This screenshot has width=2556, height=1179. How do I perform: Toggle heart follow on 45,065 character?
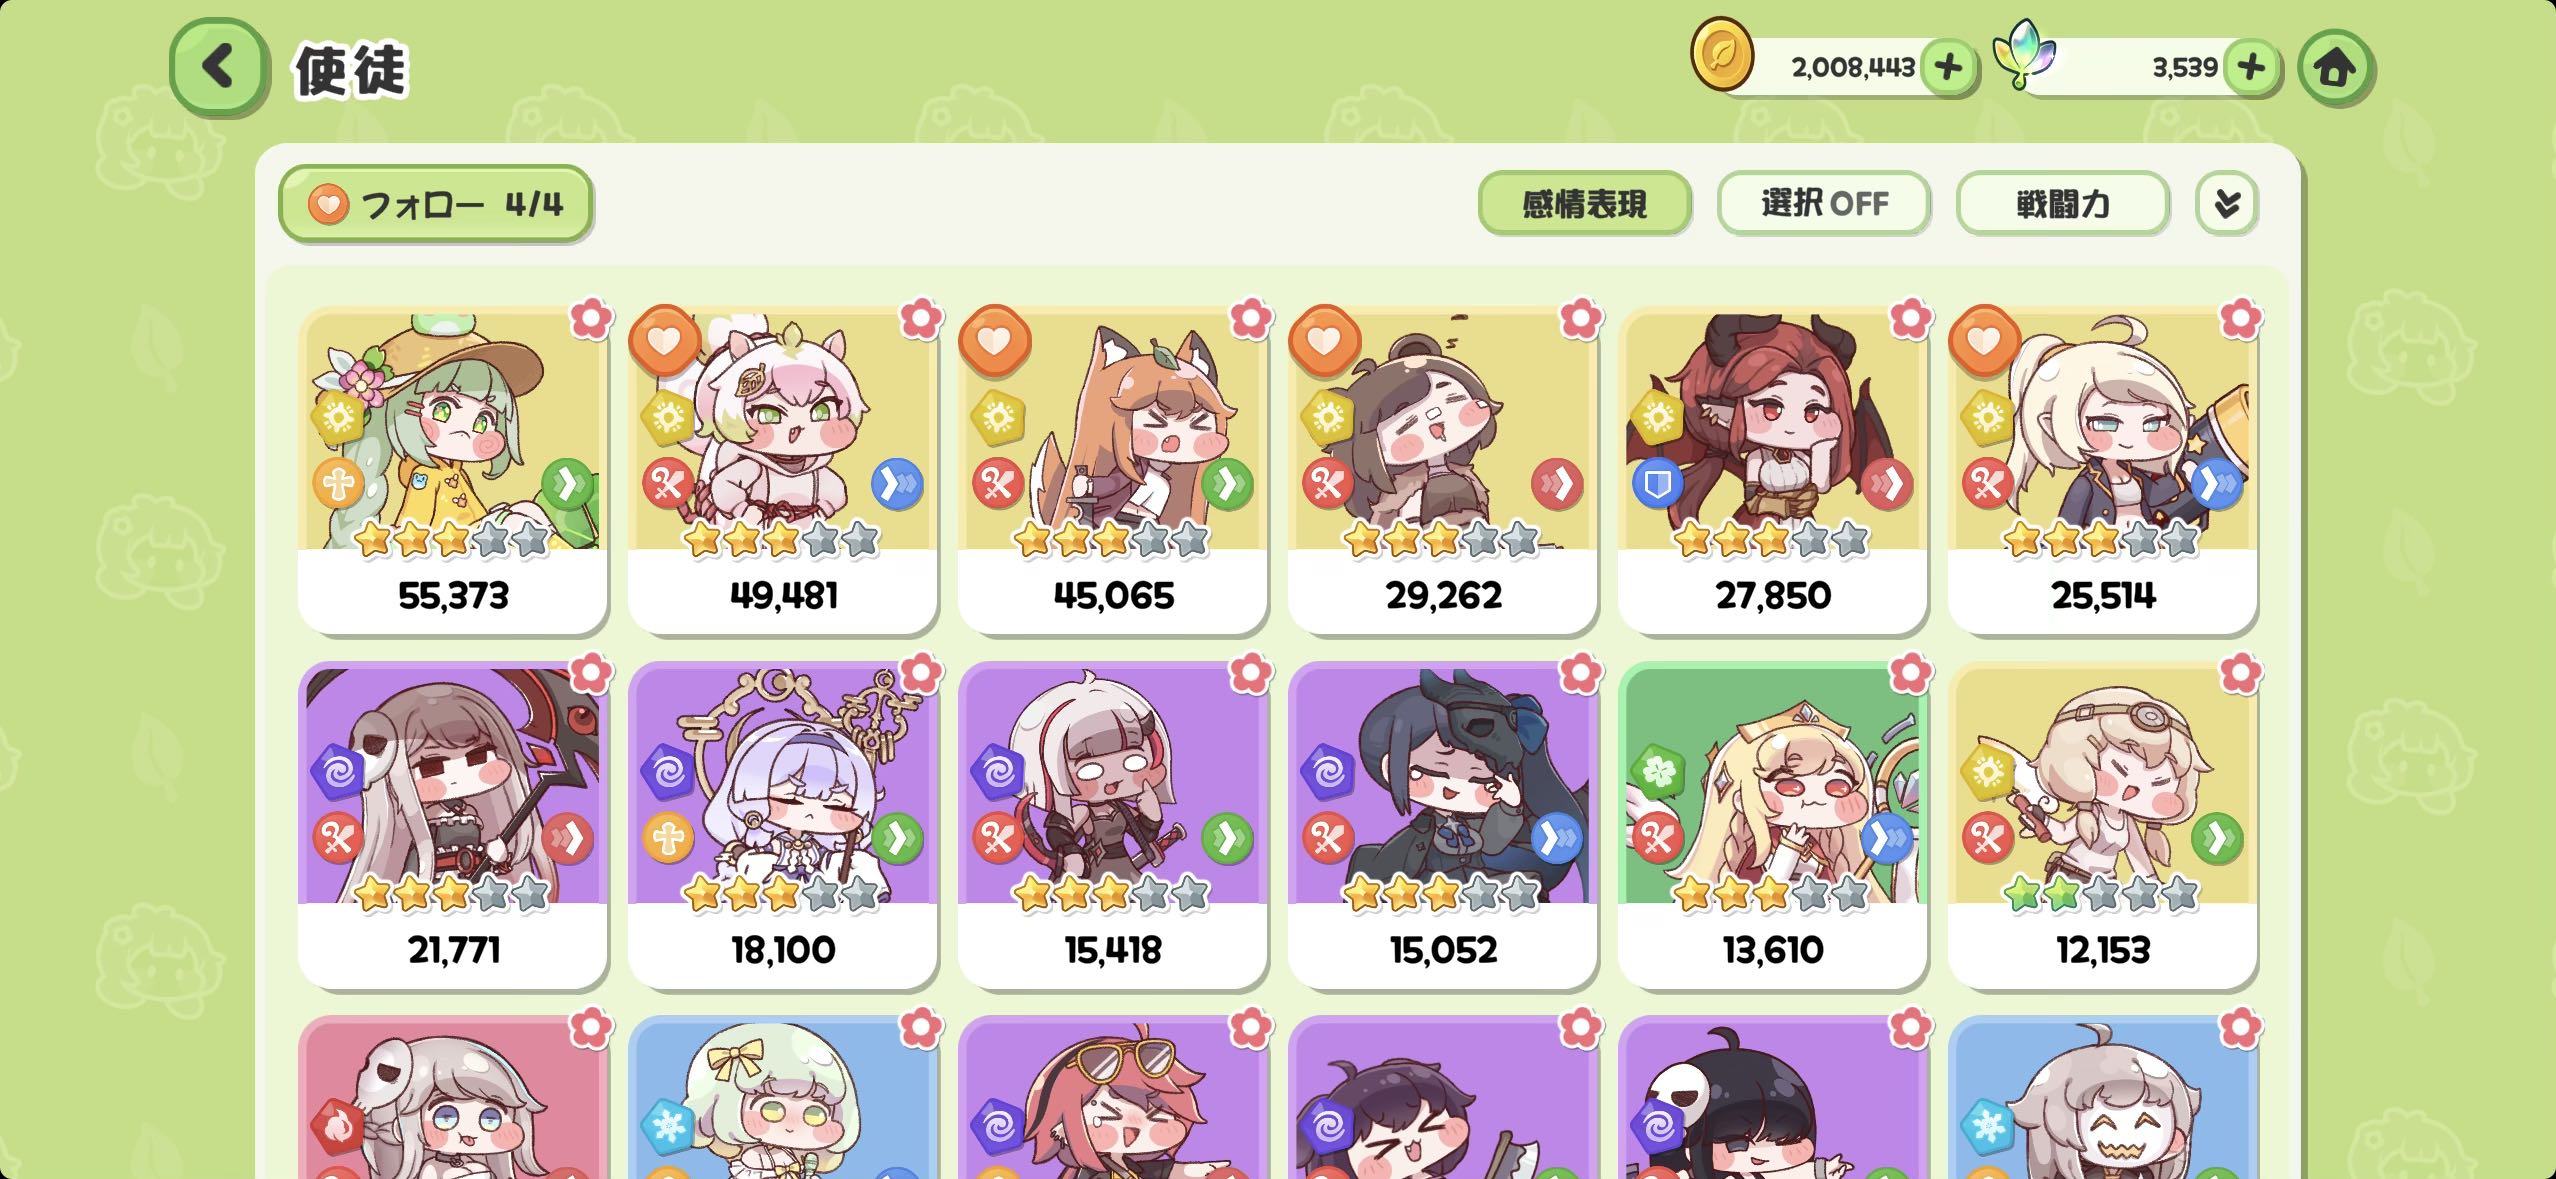point(994,340)
